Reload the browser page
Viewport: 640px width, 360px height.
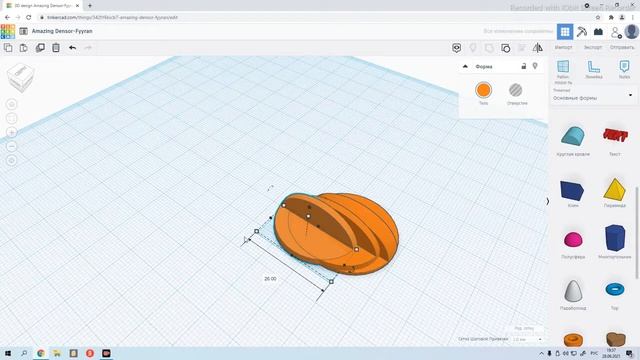(28, 18)
